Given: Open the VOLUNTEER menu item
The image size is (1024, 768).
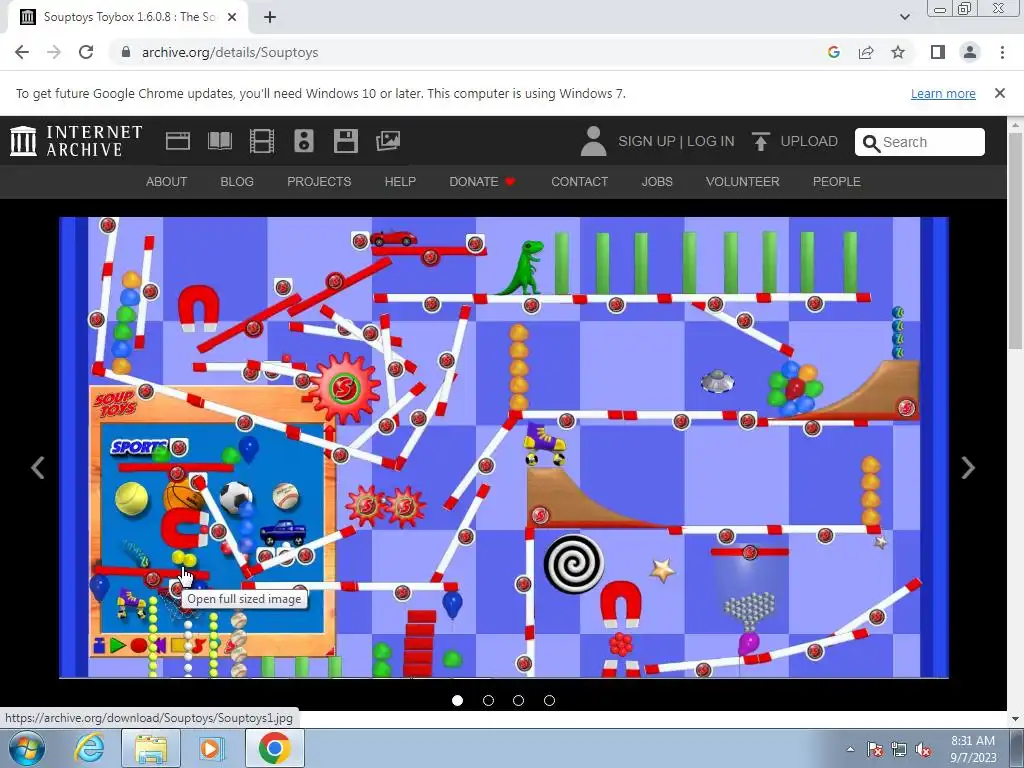Looking at the screenshot, I should [743, 182].
